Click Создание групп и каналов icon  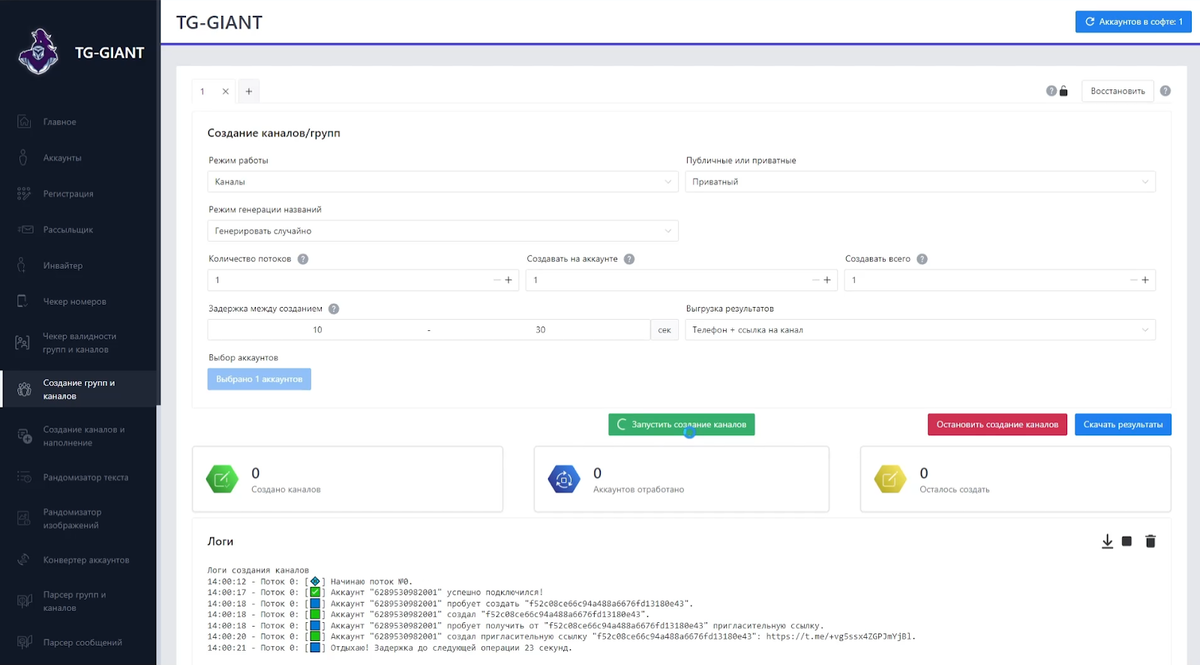pos(23,390)
